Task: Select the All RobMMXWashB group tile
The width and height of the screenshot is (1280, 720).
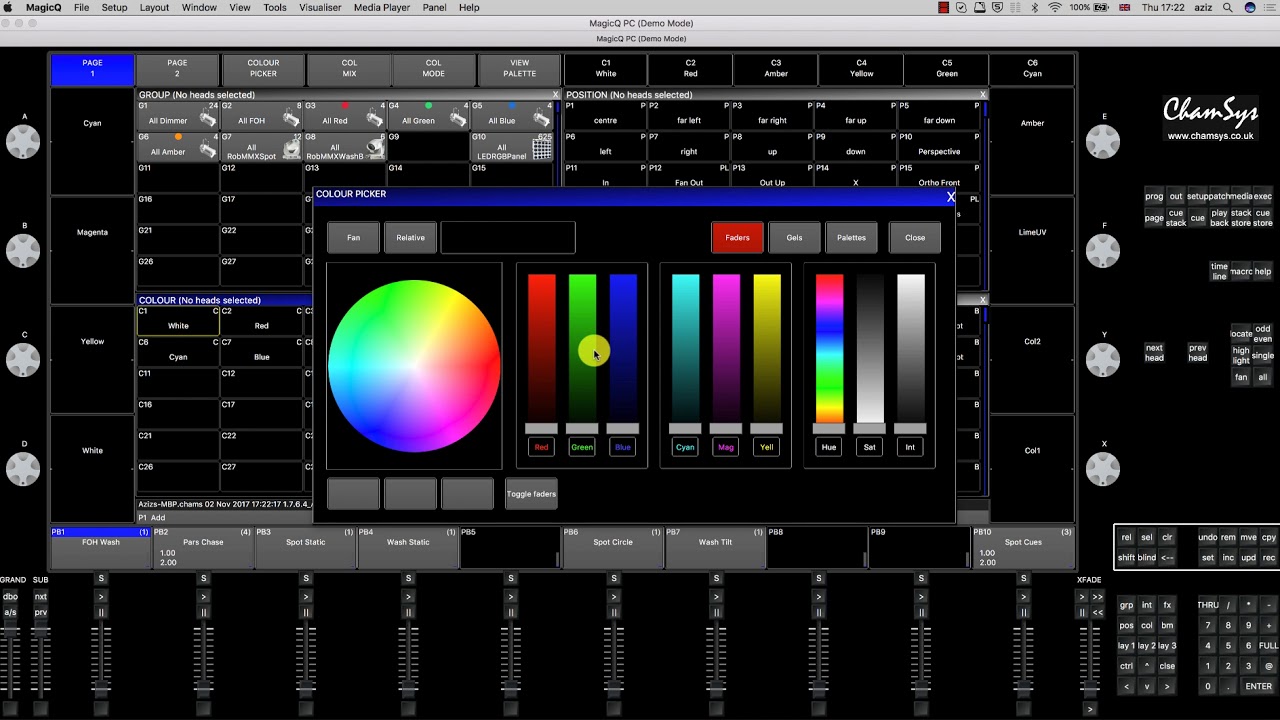Action: click(x=344, y=146)
